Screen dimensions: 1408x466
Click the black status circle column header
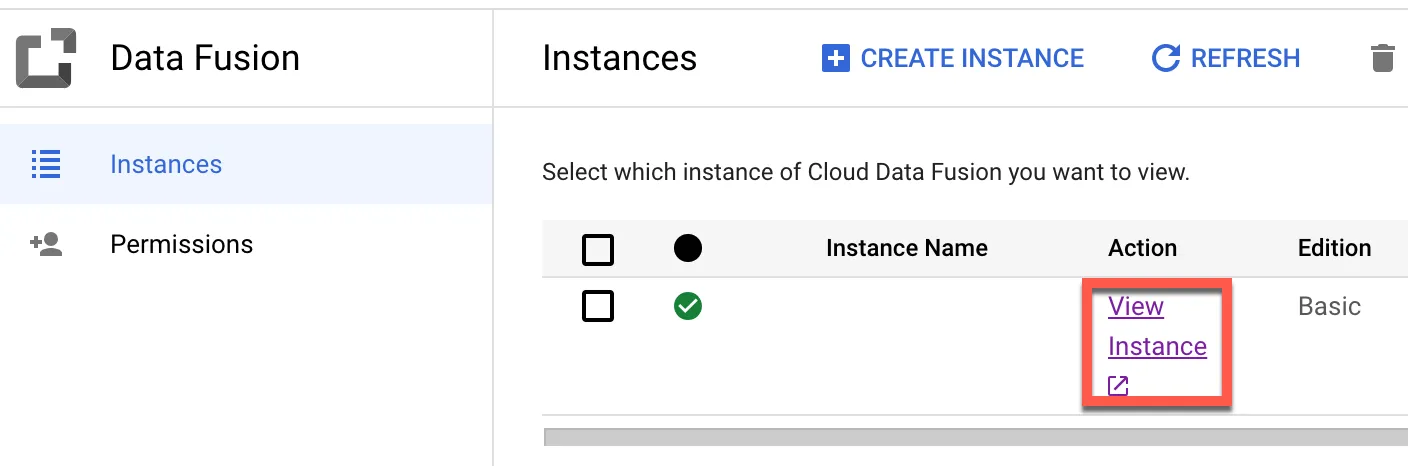pyautogui.click(x=688, y=248)
